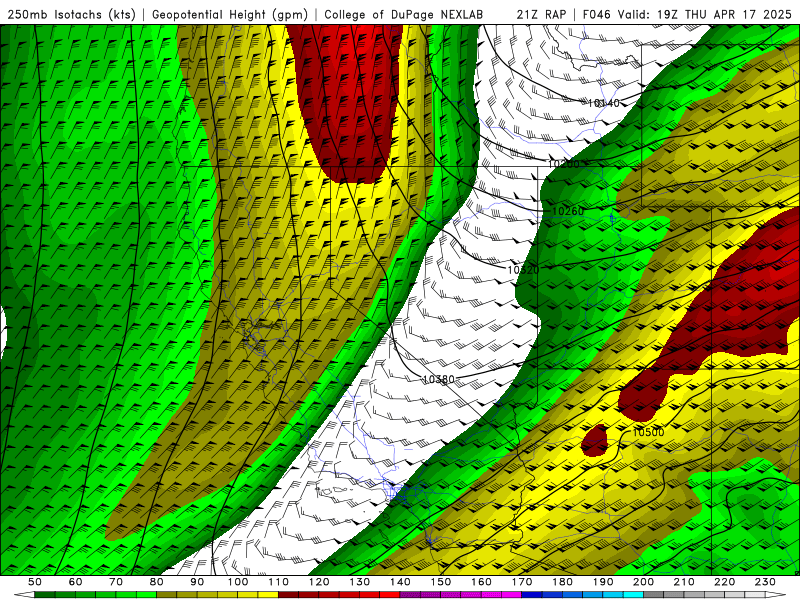Click the 200 value on the color scale
800x600 pixels.
(644, 582)
